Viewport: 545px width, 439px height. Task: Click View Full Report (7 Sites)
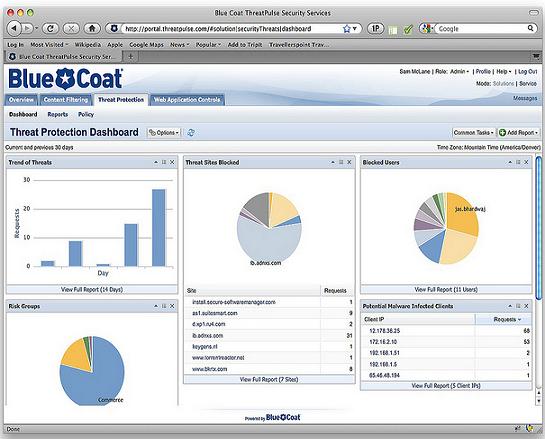(269, 380)
